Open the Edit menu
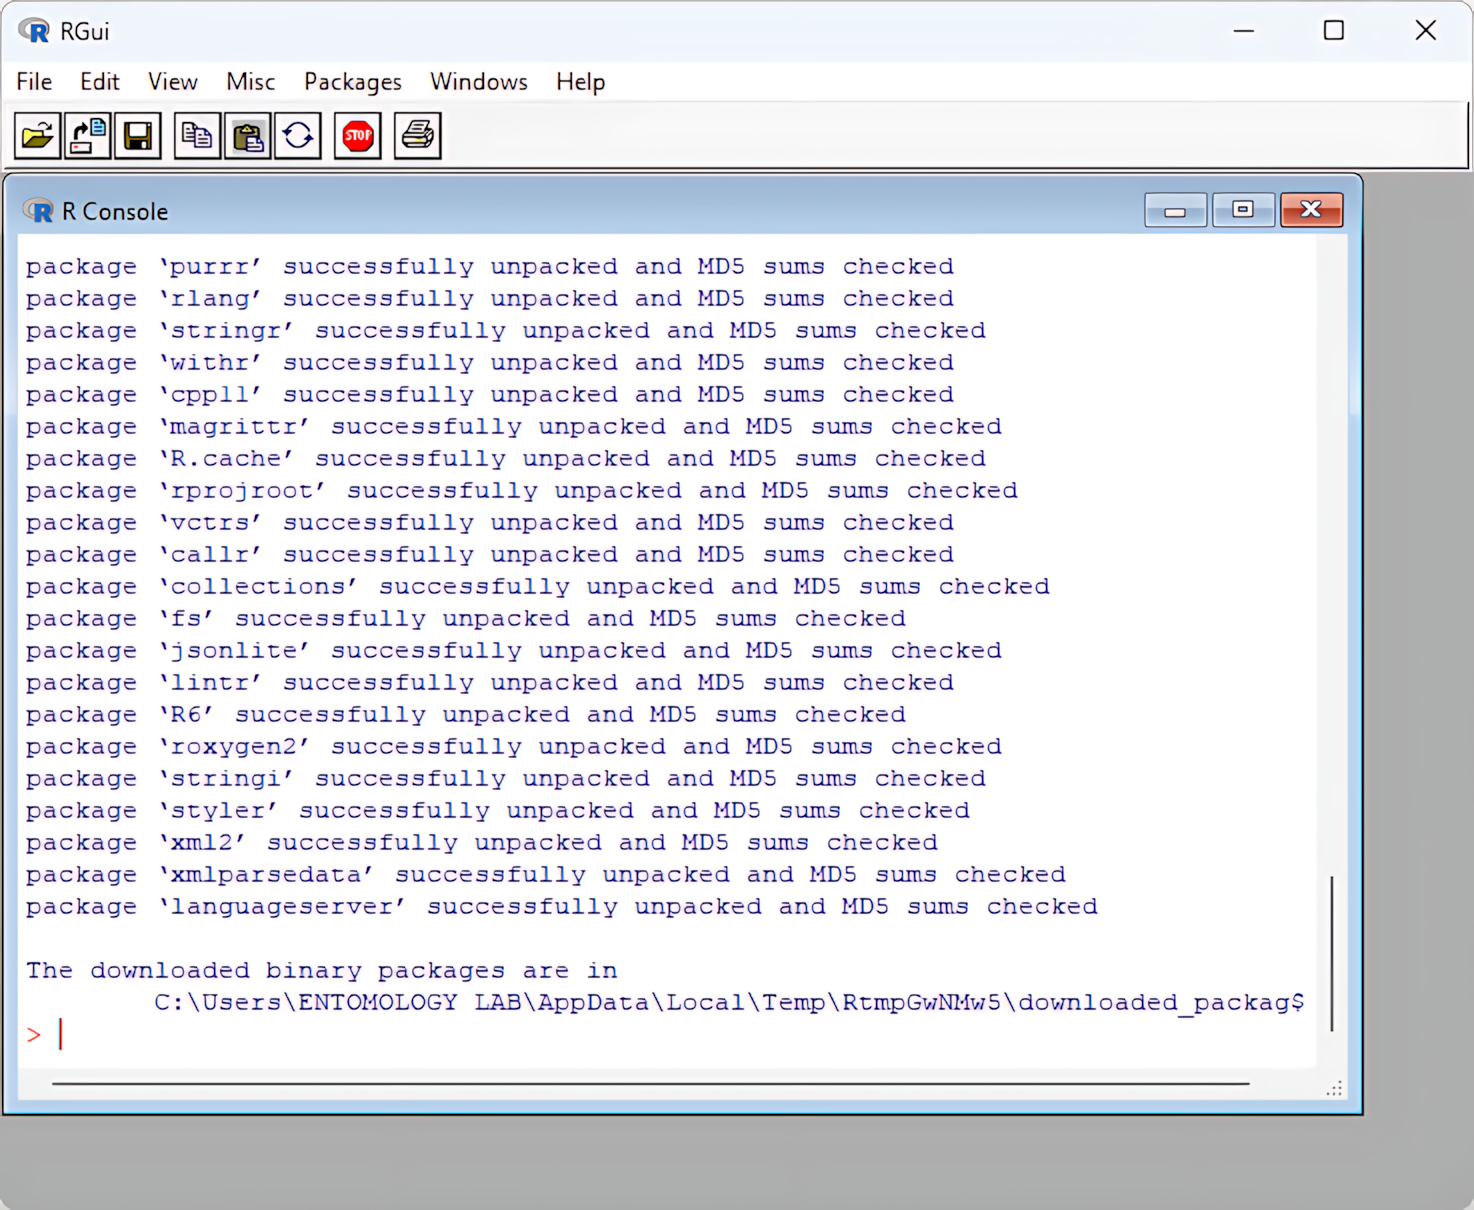Screen dimensions: 1474x1210 (99, 82)
